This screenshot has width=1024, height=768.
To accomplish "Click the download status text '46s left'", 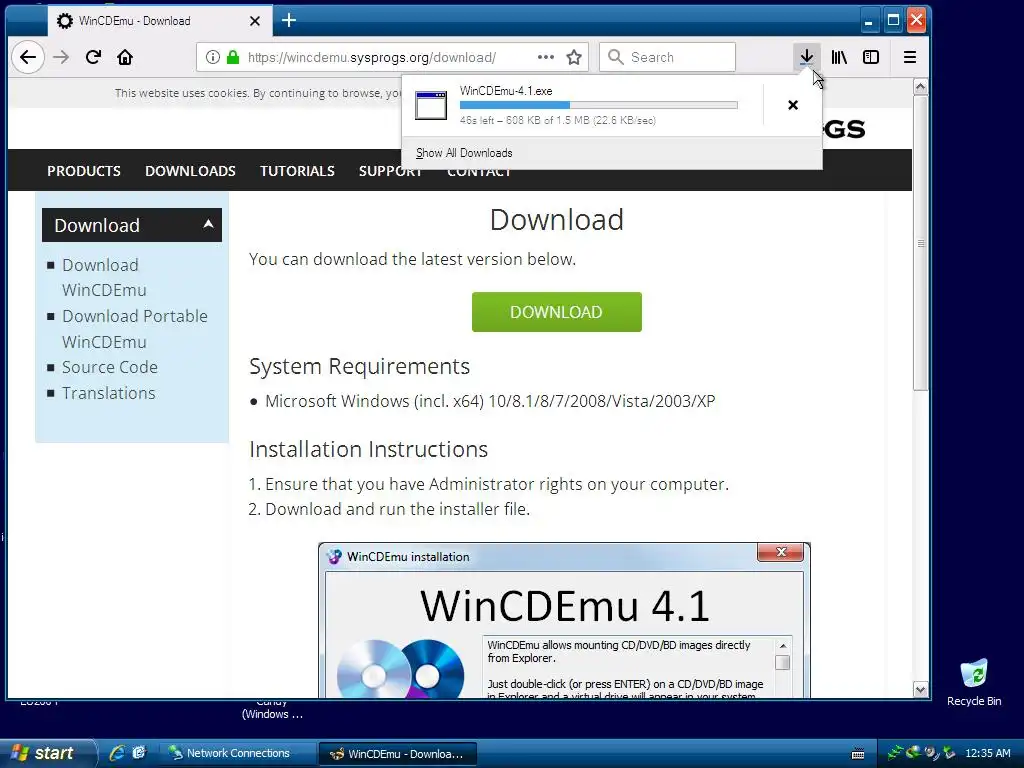I will tap(477, 120).
